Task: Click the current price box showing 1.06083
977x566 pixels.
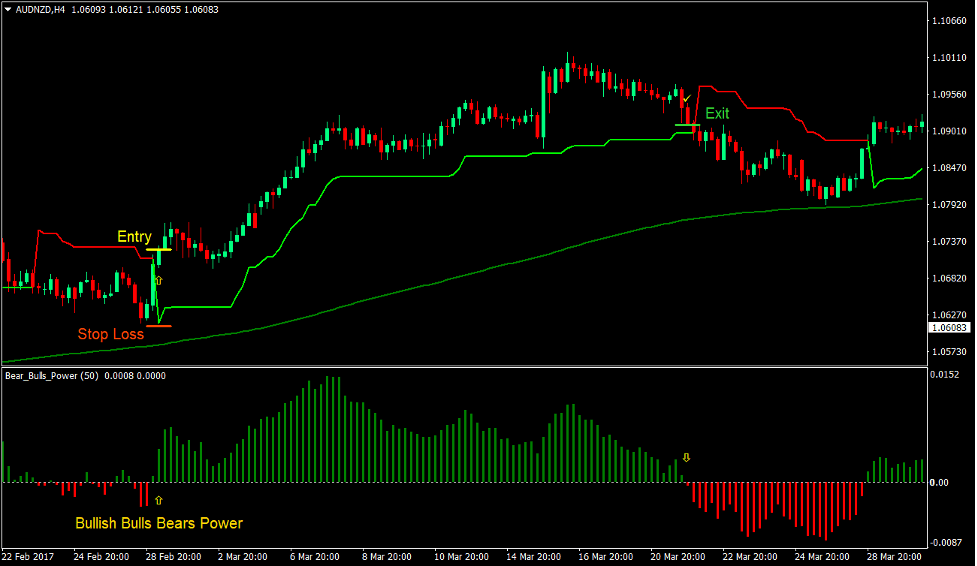Action: 948,327
